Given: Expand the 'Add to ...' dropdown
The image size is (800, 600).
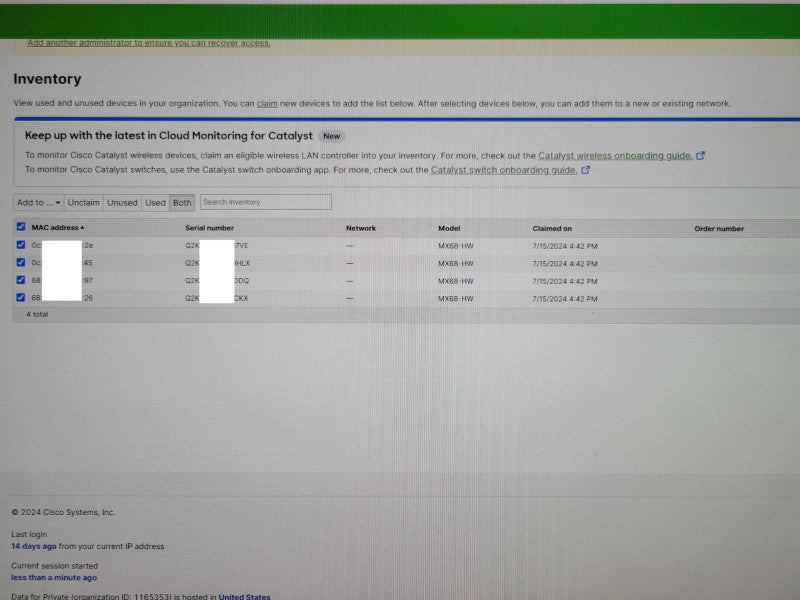Looking at the screenshot, I should (x=38, y=203).
